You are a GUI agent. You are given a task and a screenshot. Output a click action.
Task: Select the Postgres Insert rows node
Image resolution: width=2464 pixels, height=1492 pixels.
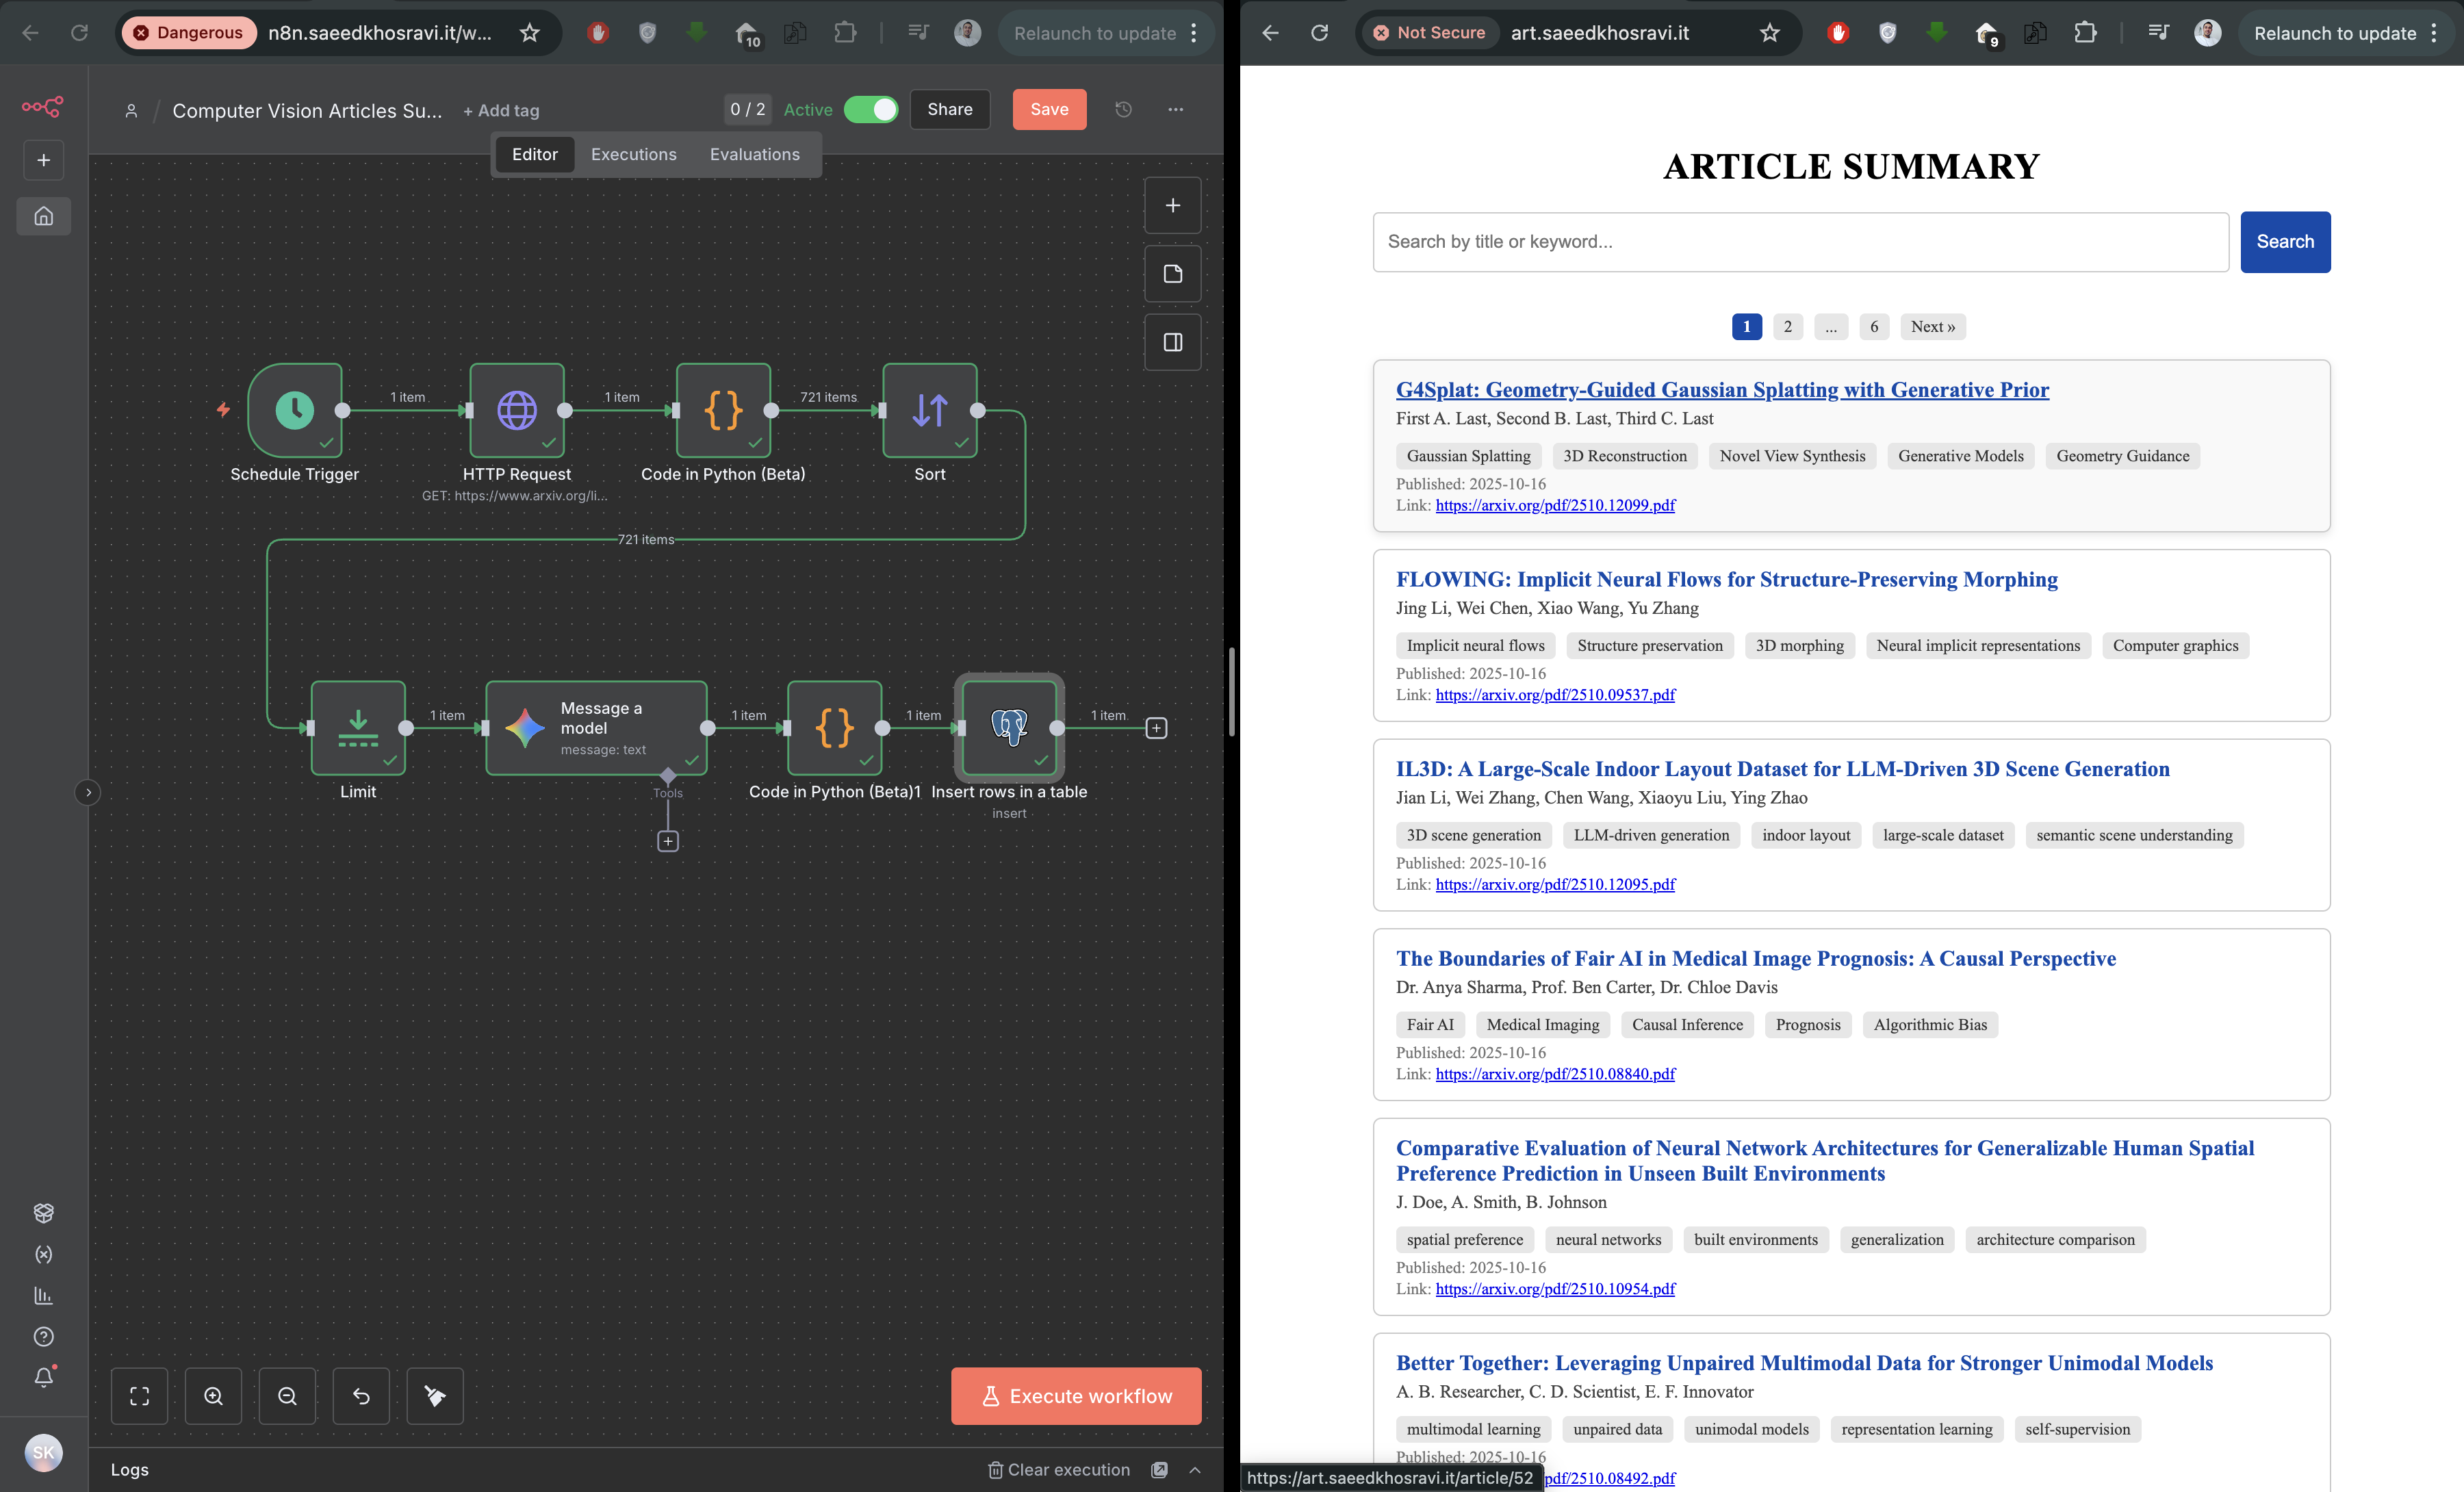point(1009,727)
